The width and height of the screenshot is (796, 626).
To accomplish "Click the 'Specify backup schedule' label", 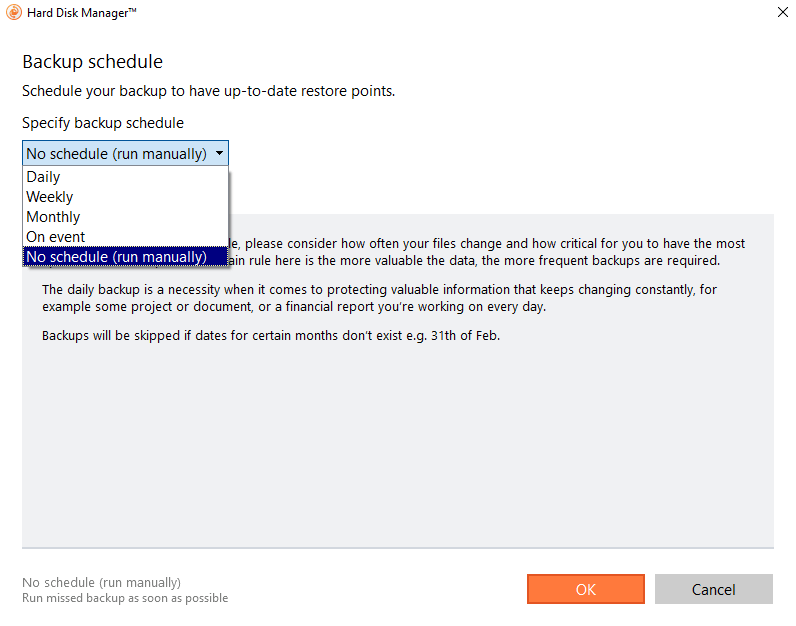I will [x=103, y=123].
